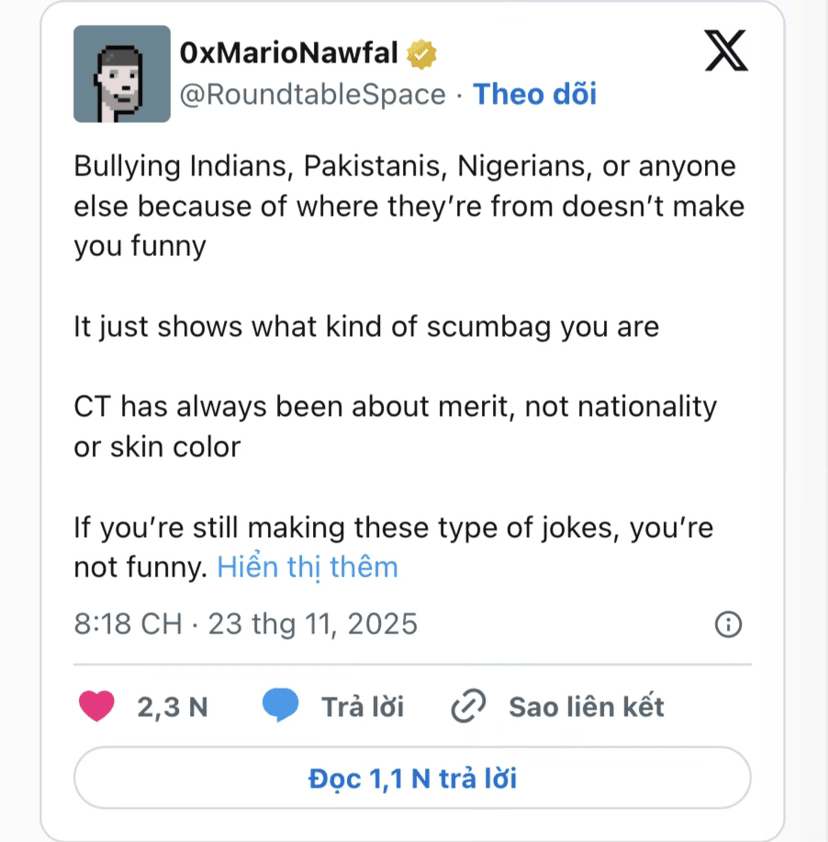Click the "CT has always been about merit" paragraph

pos(395,426)
